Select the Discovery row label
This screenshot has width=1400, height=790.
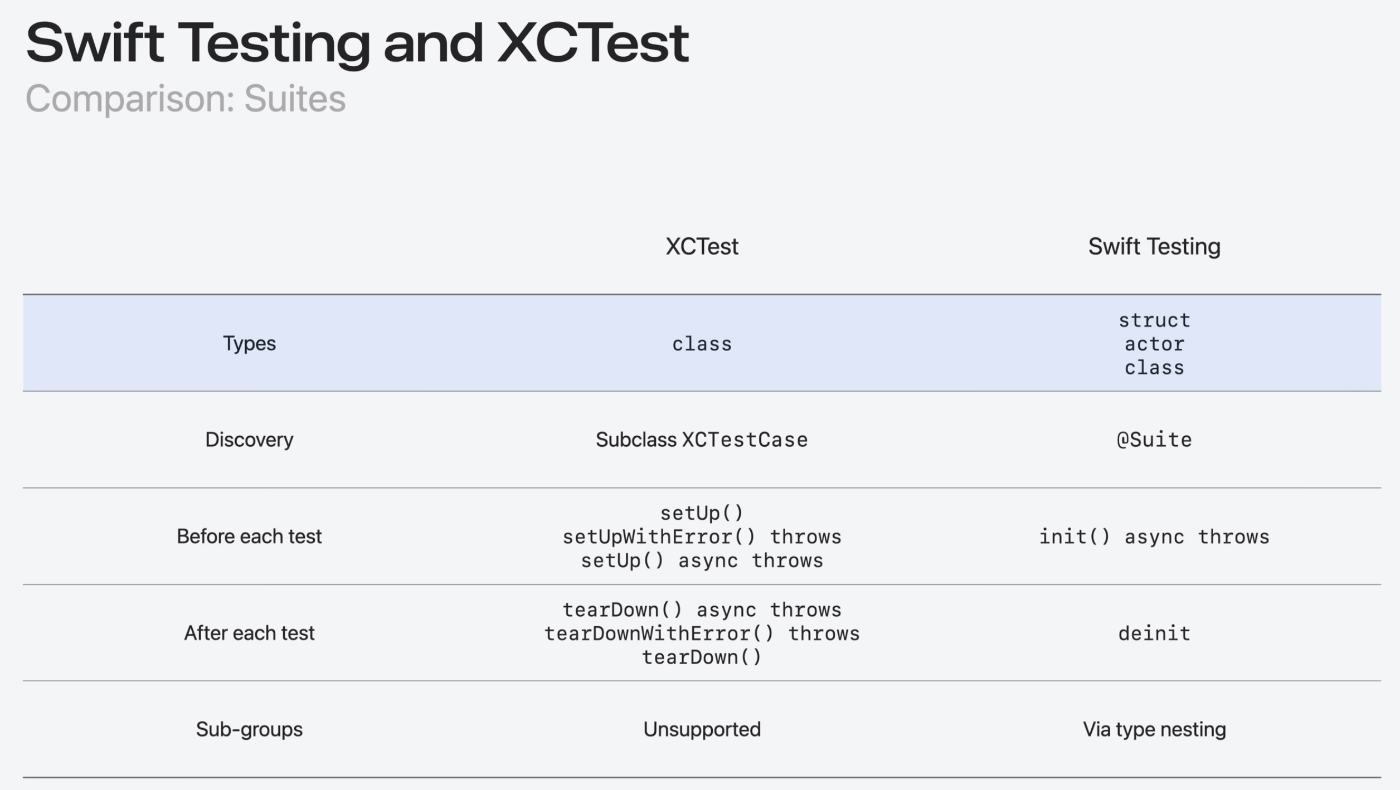tap(249, 440)
